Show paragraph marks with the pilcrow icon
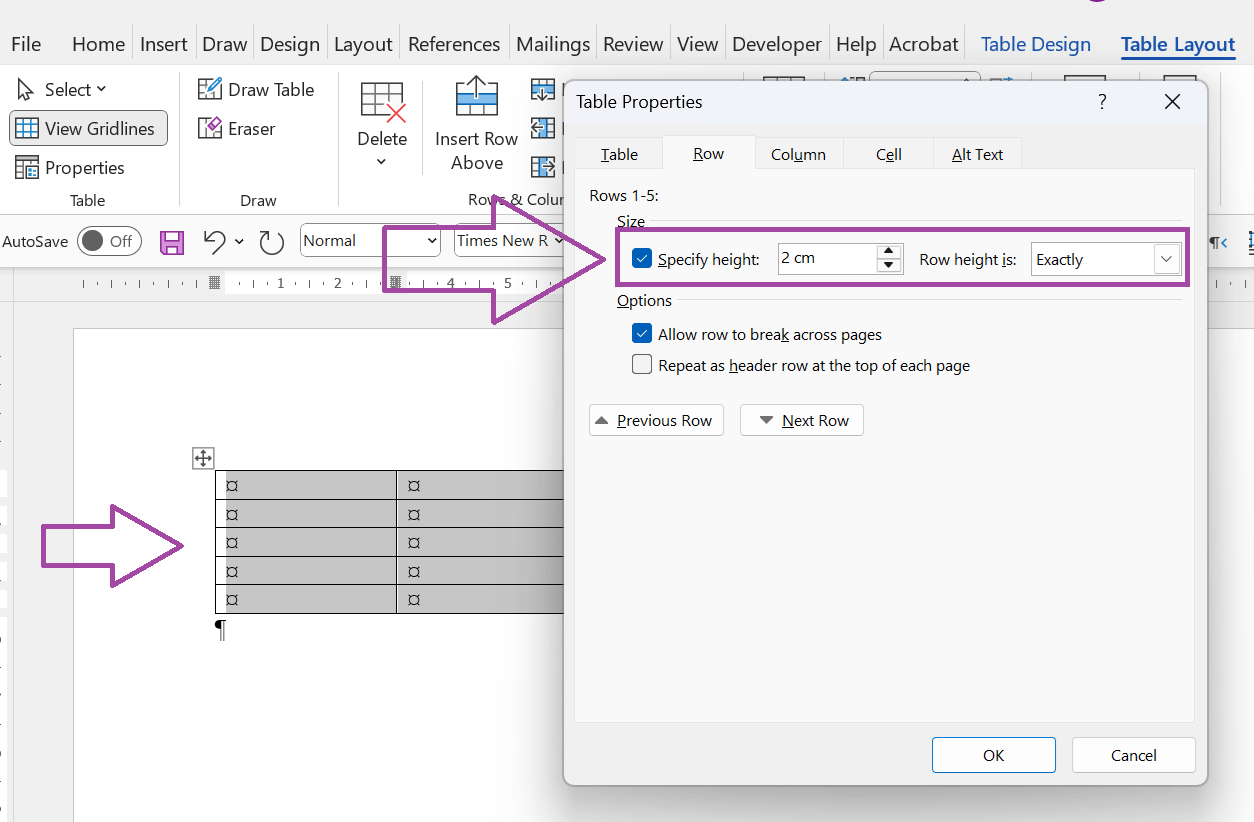Image resolution: width=1254 pixels, height=822 pixels. click(1213, 242)
